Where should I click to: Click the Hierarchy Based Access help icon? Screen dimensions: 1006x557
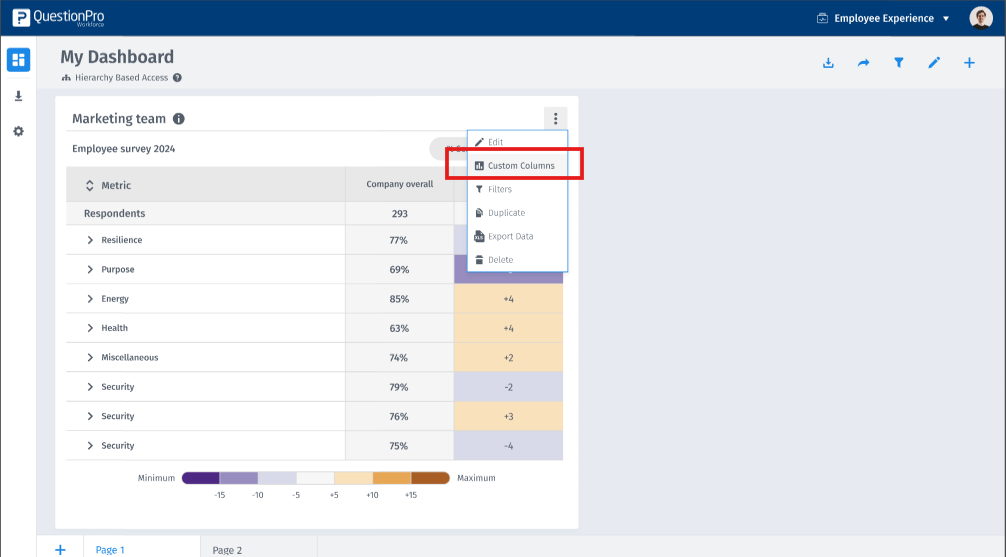click(x=177, y=78)
